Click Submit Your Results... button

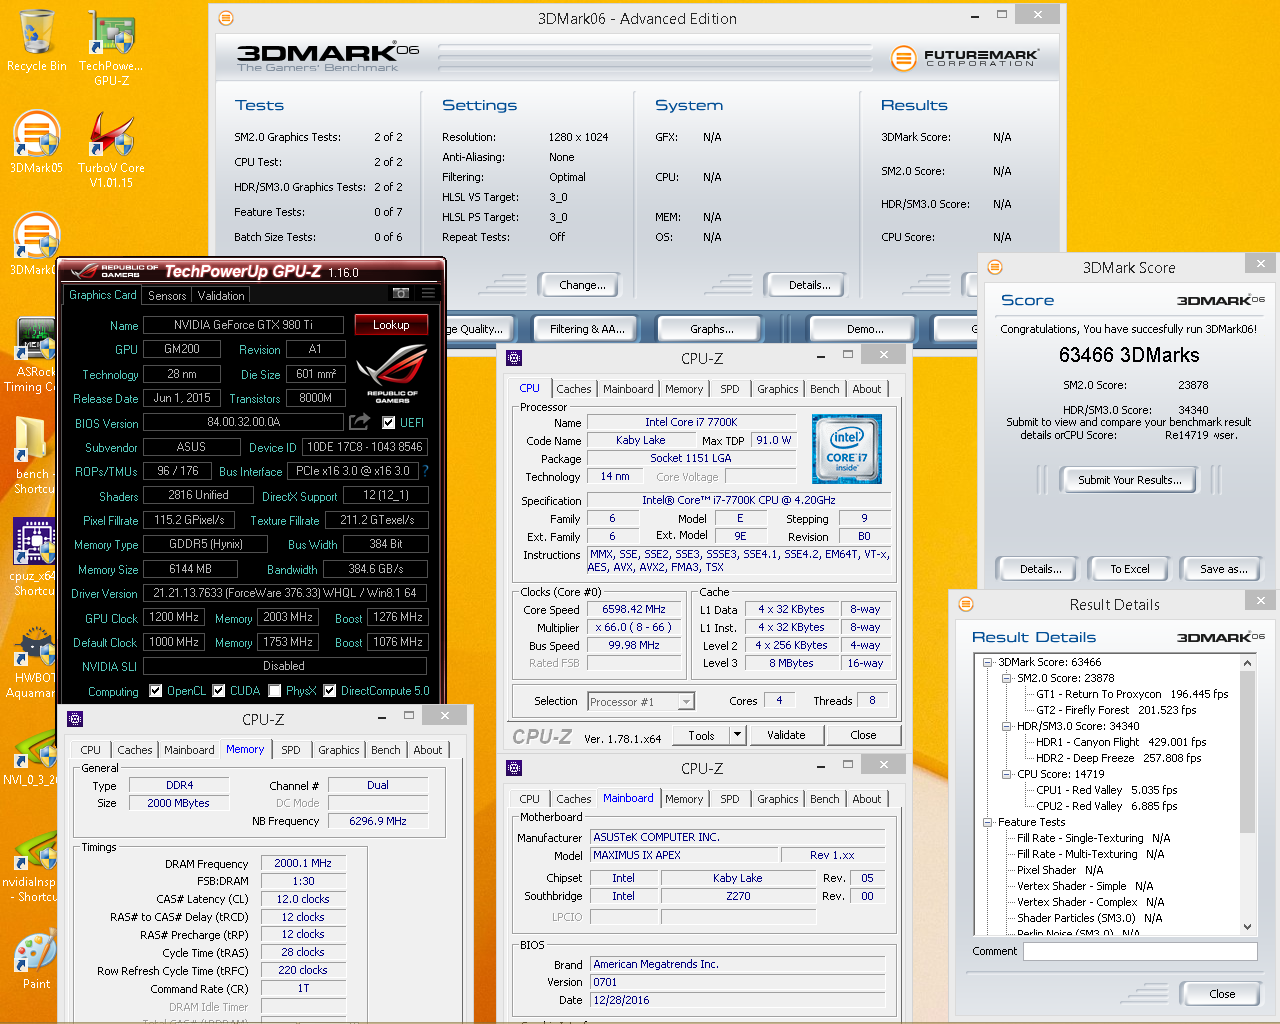[x=1130, y=480]
